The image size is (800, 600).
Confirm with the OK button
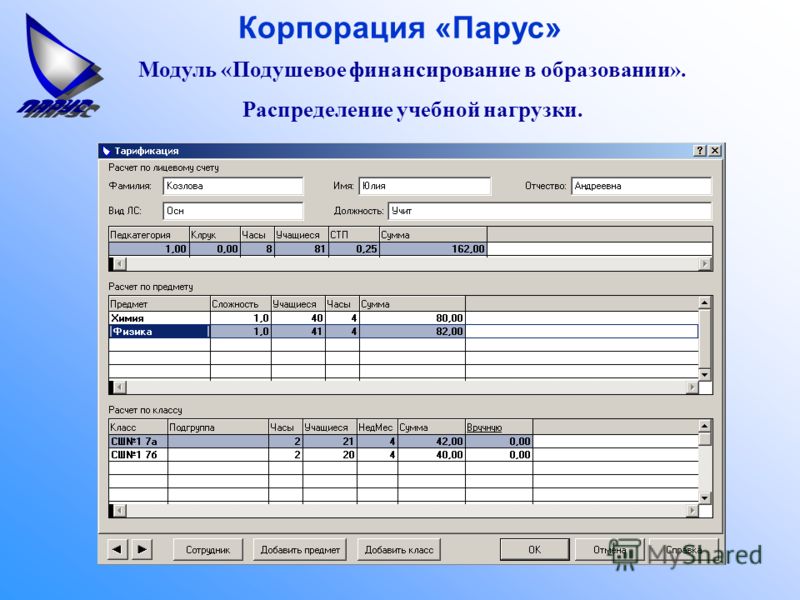tap(534, 549)
